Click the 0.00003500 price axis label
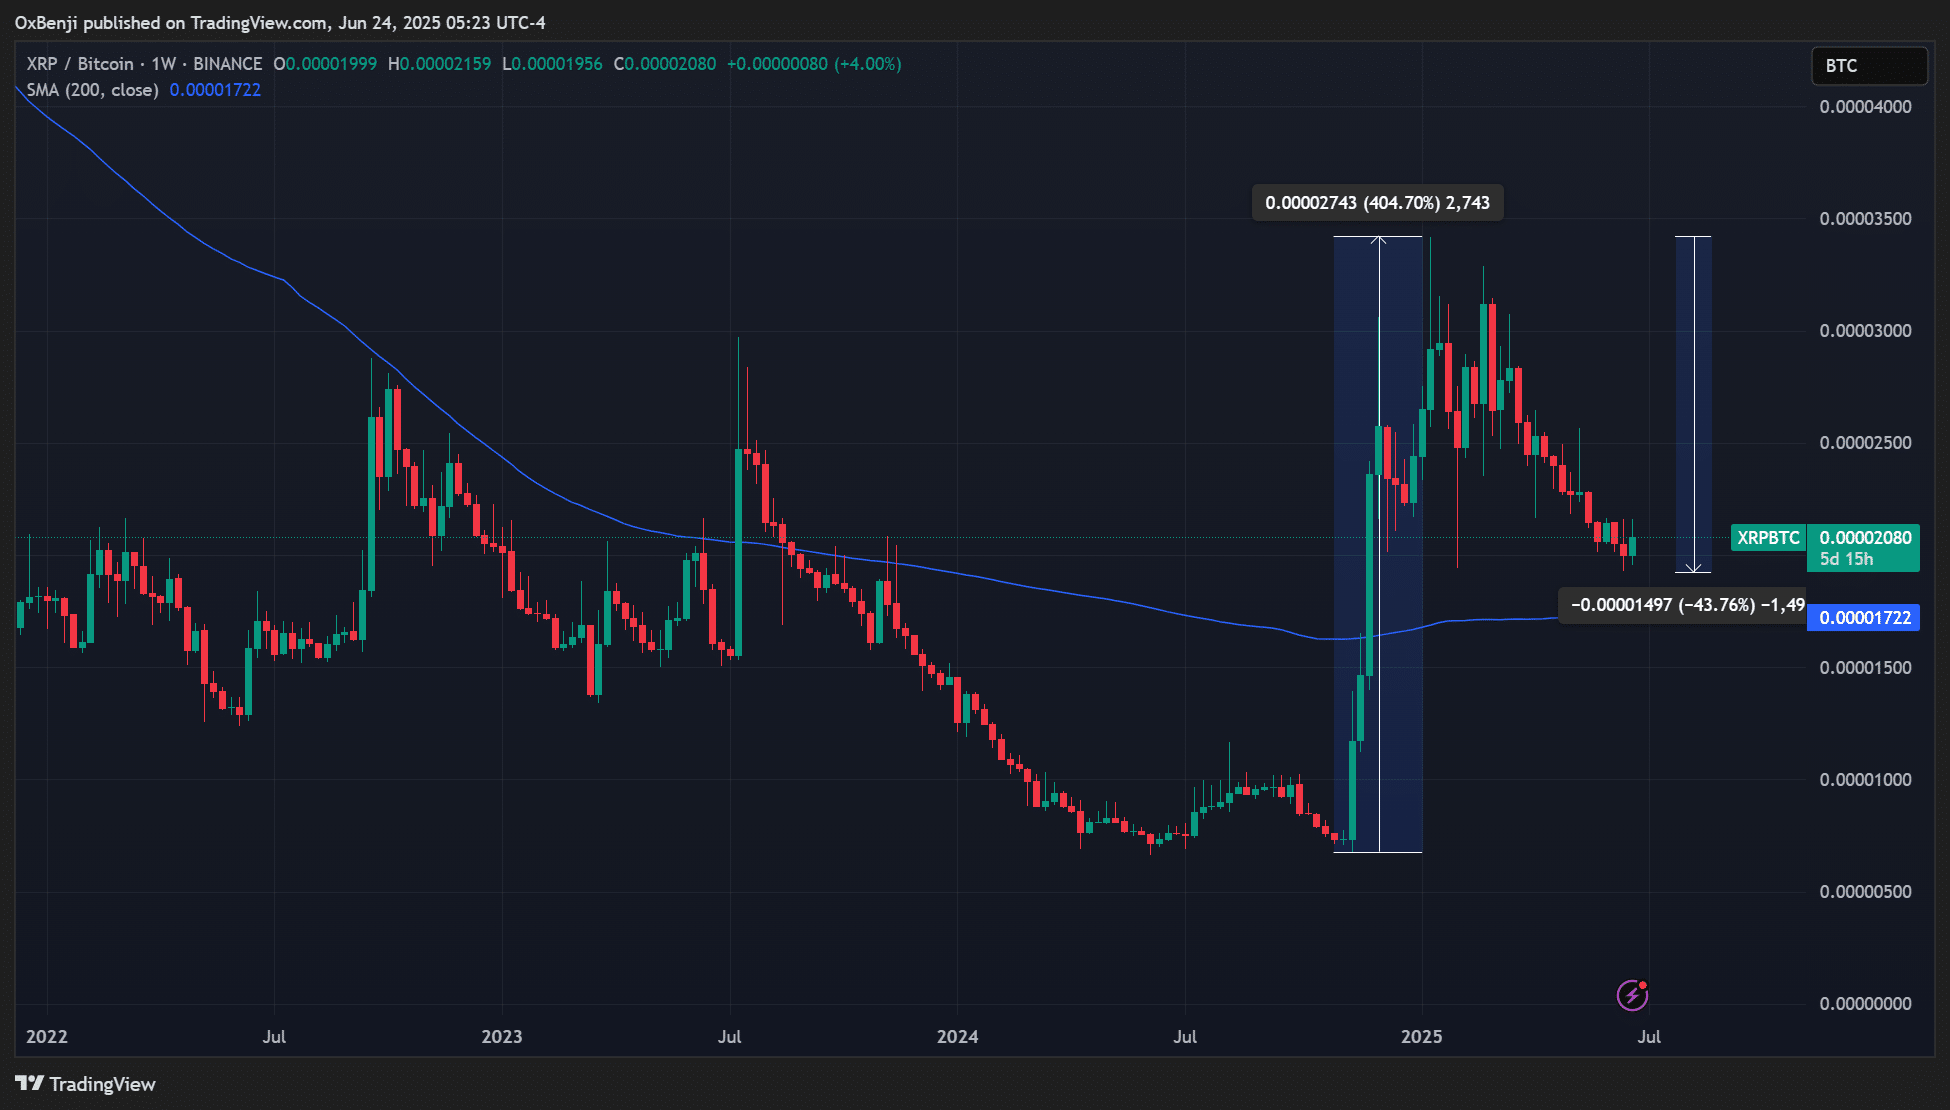 [1865, 219]
